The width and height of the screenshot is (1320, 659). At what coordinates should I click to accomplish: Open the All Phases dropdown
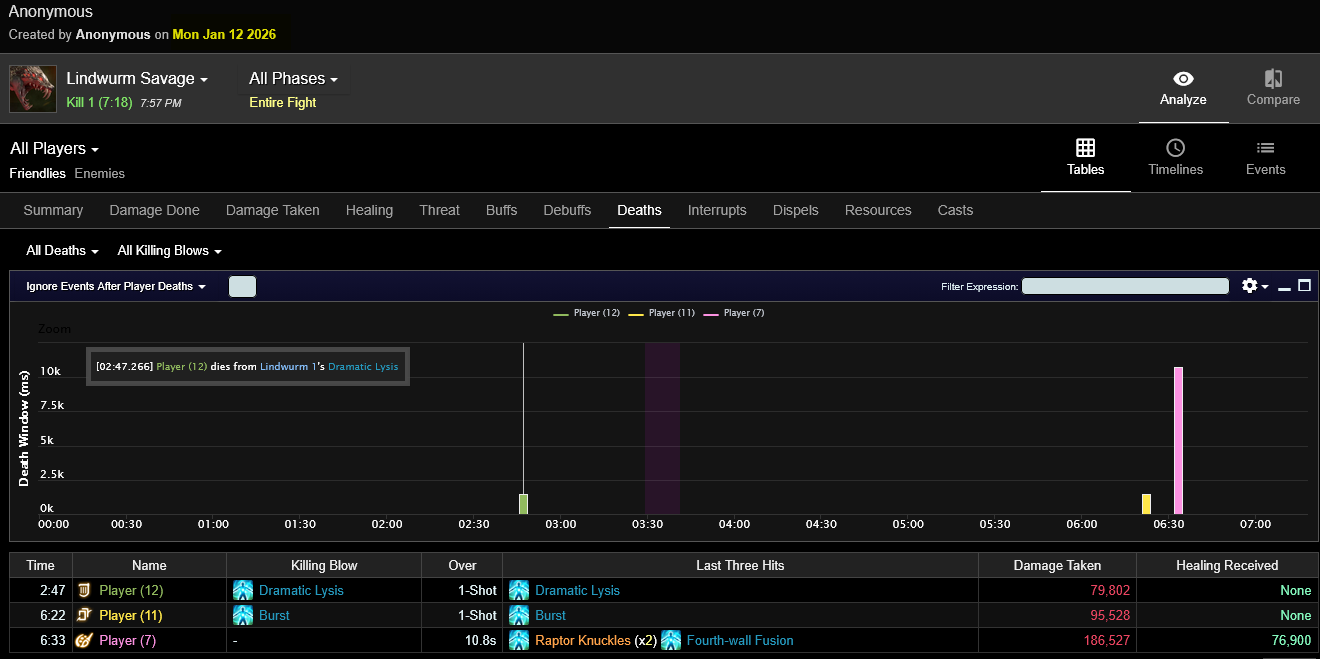[294, 78]
